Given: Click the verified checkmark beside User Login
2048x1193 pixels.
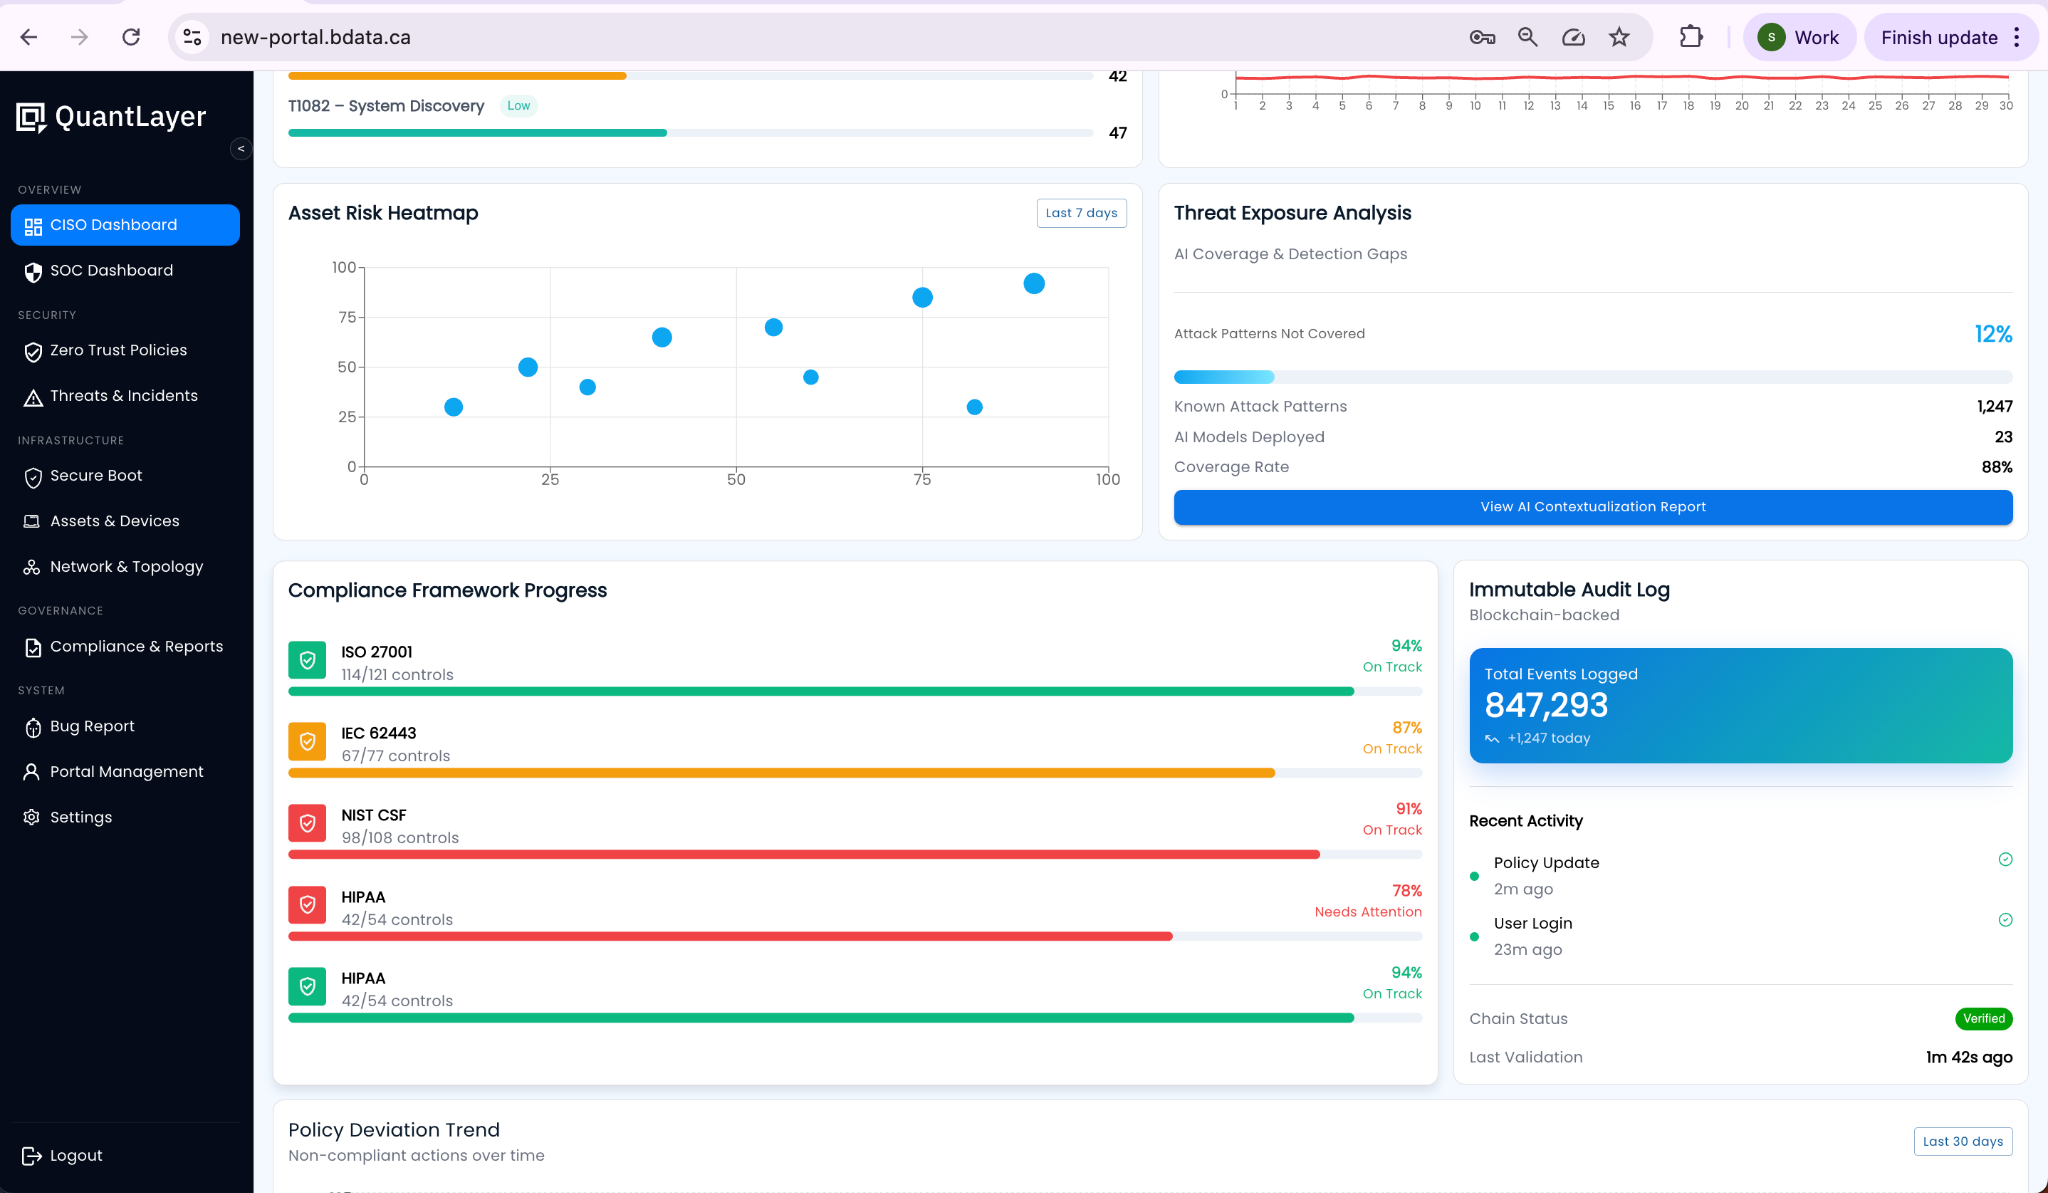Looking at the screenshot, I should [x=2006, y=920].
